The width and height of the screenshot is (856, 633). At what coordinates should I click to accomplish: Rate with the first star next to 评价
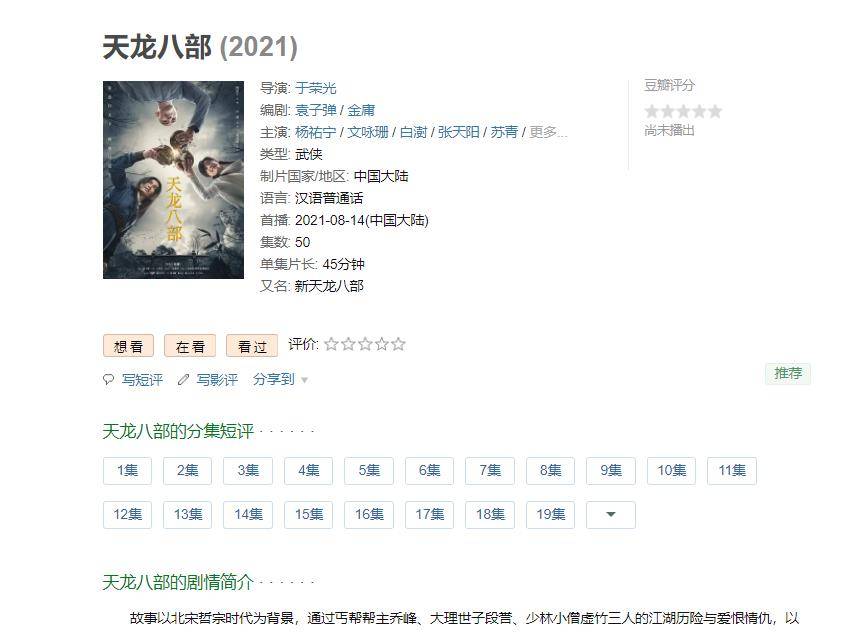tap(331, 344)
